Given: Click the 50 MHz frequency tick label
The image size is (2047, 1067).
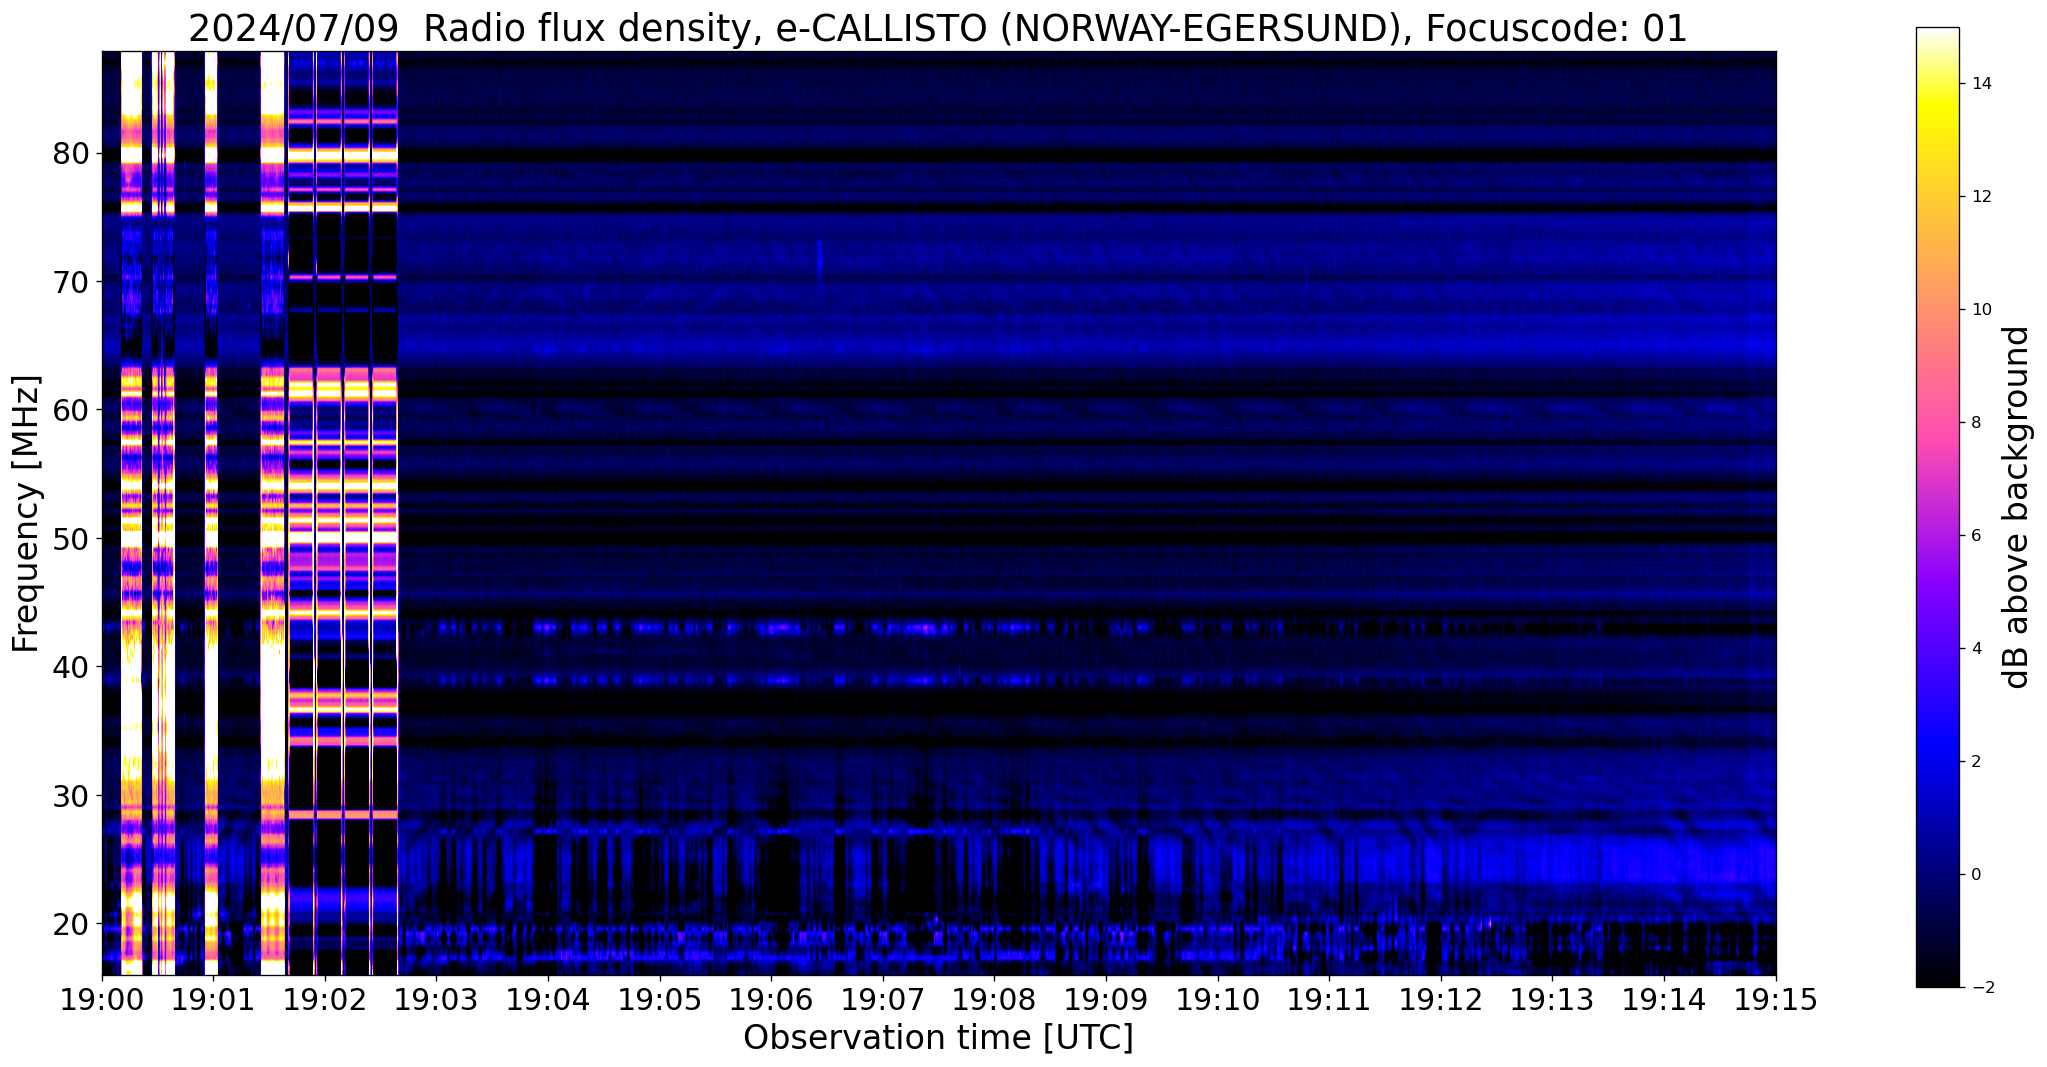Looking at the screenshot, I should [x=72, y=539].
